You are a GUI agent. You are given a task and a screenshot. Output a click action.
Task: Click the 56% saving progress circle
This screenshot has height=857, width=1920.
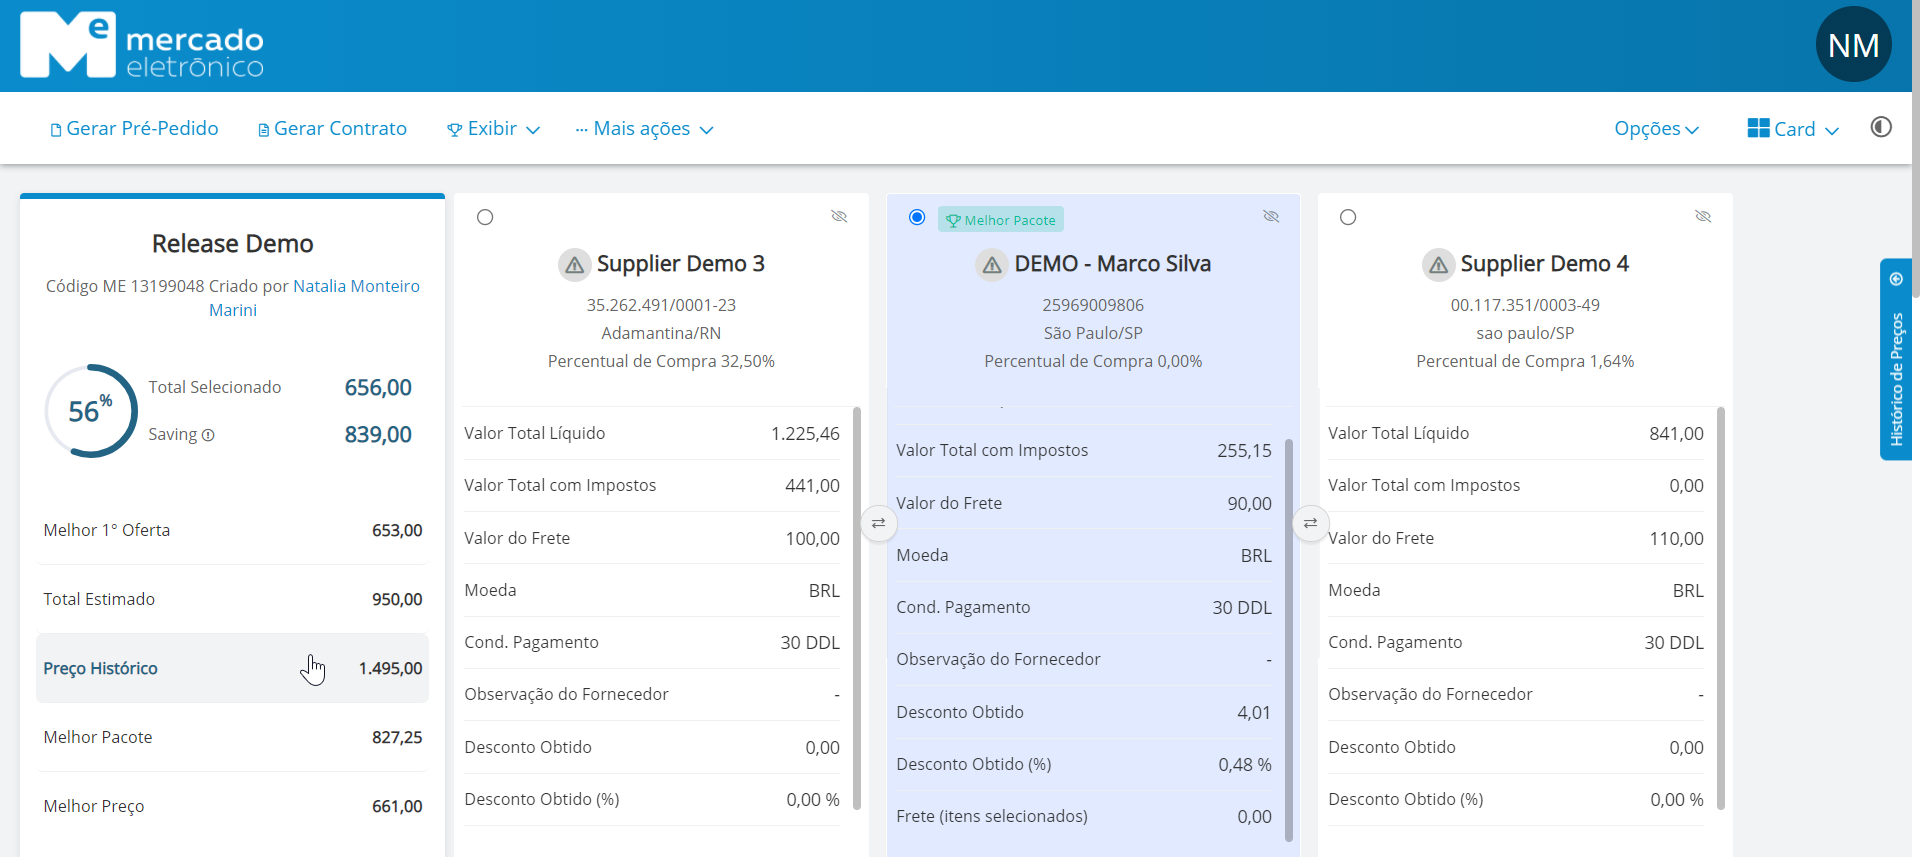(x=90, y=411)
